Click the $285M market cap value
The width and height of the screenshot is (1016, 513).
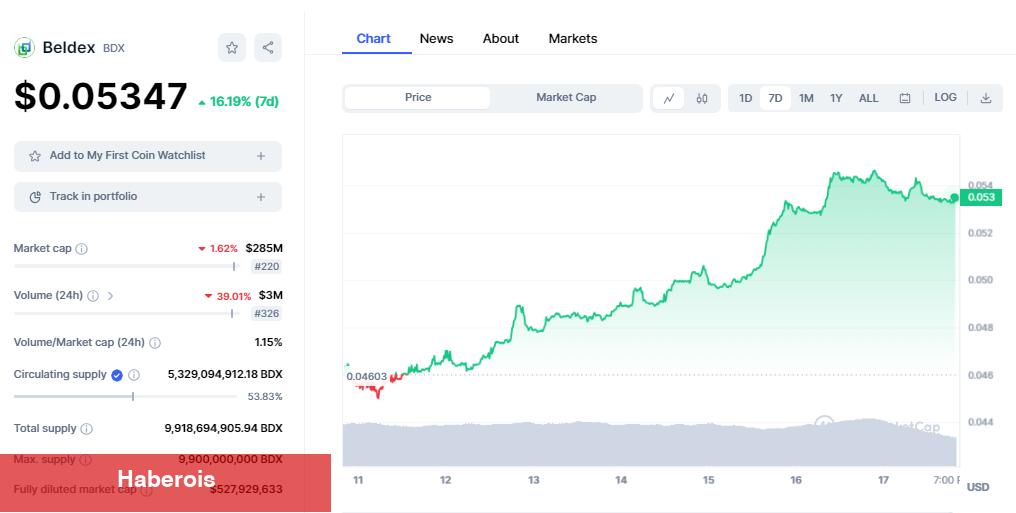point(264,249)
